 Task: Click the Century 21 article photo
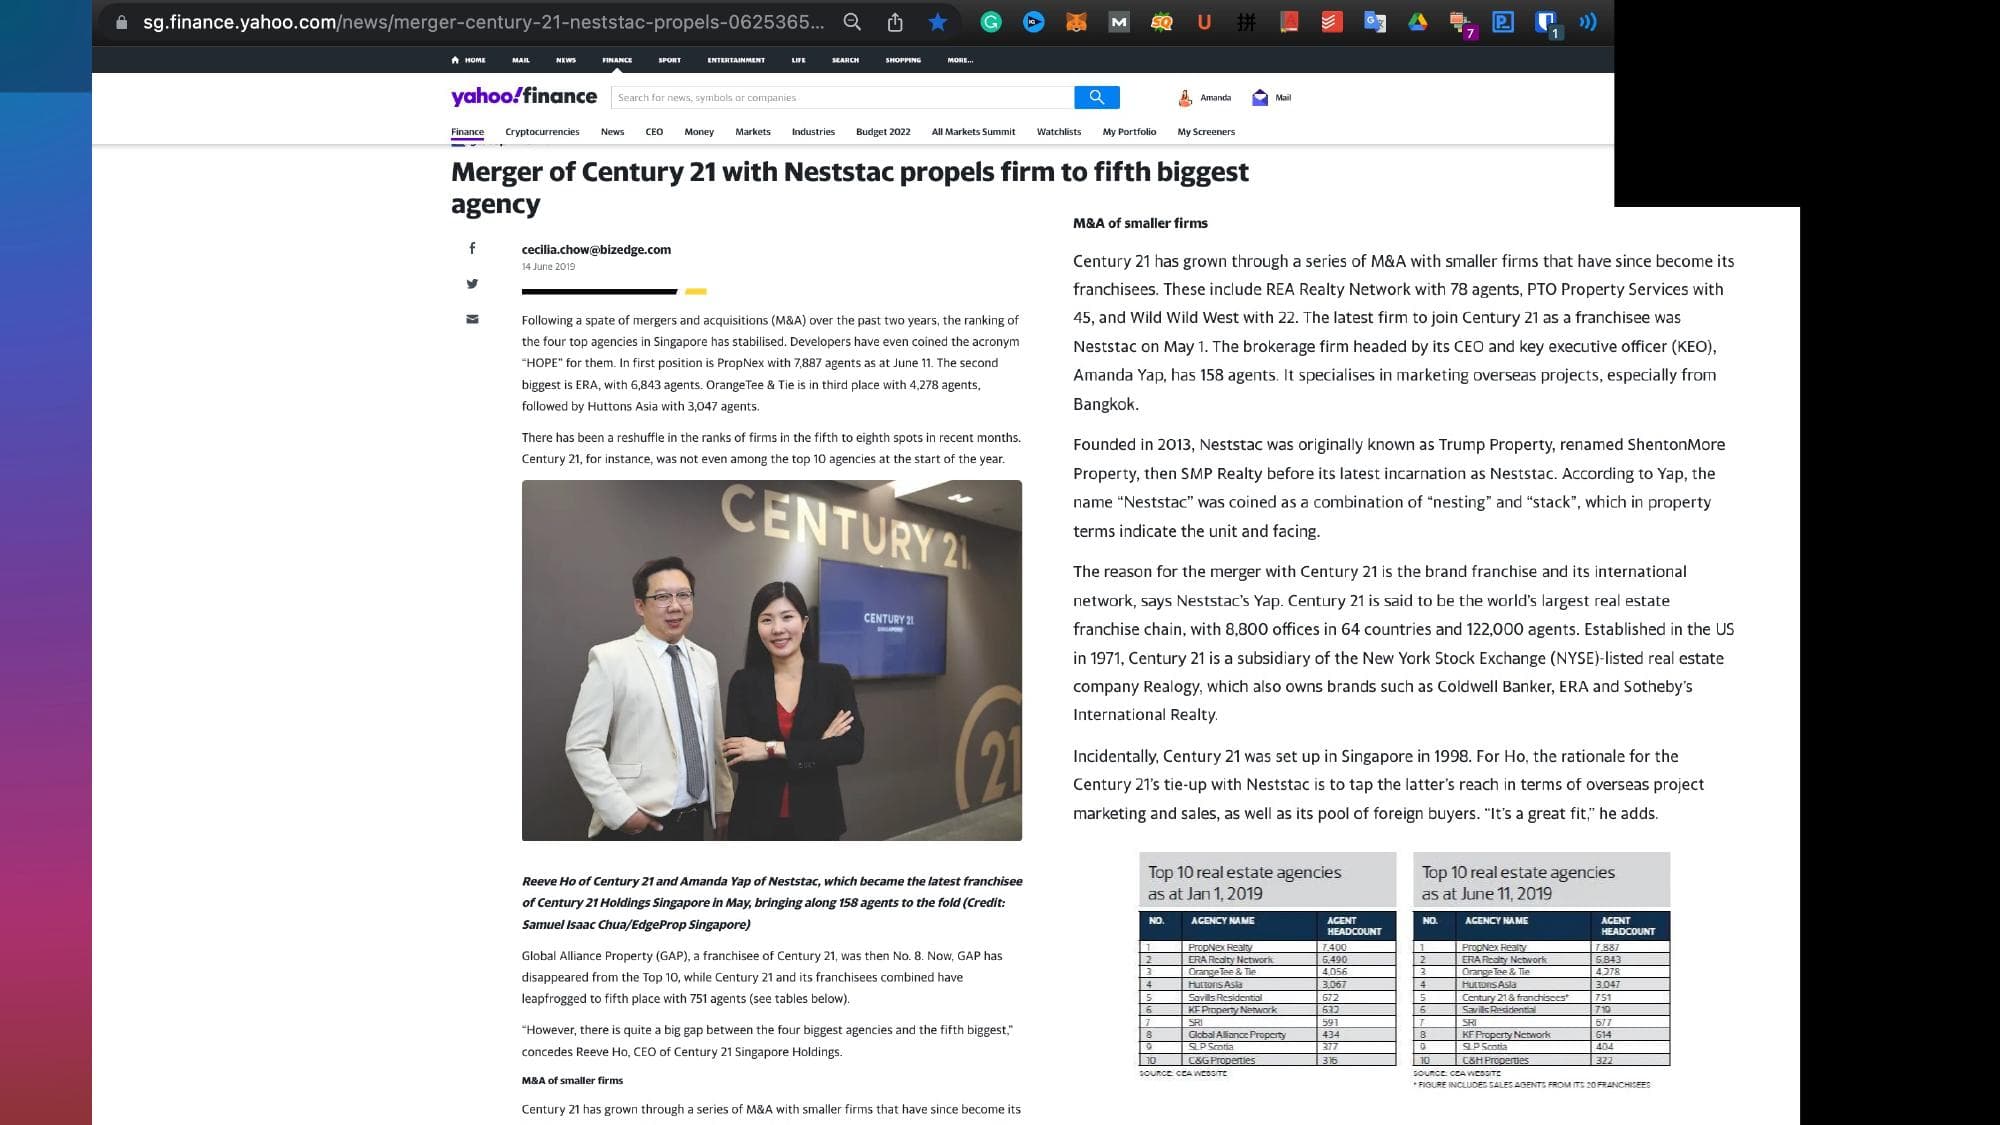pos(772,660)
